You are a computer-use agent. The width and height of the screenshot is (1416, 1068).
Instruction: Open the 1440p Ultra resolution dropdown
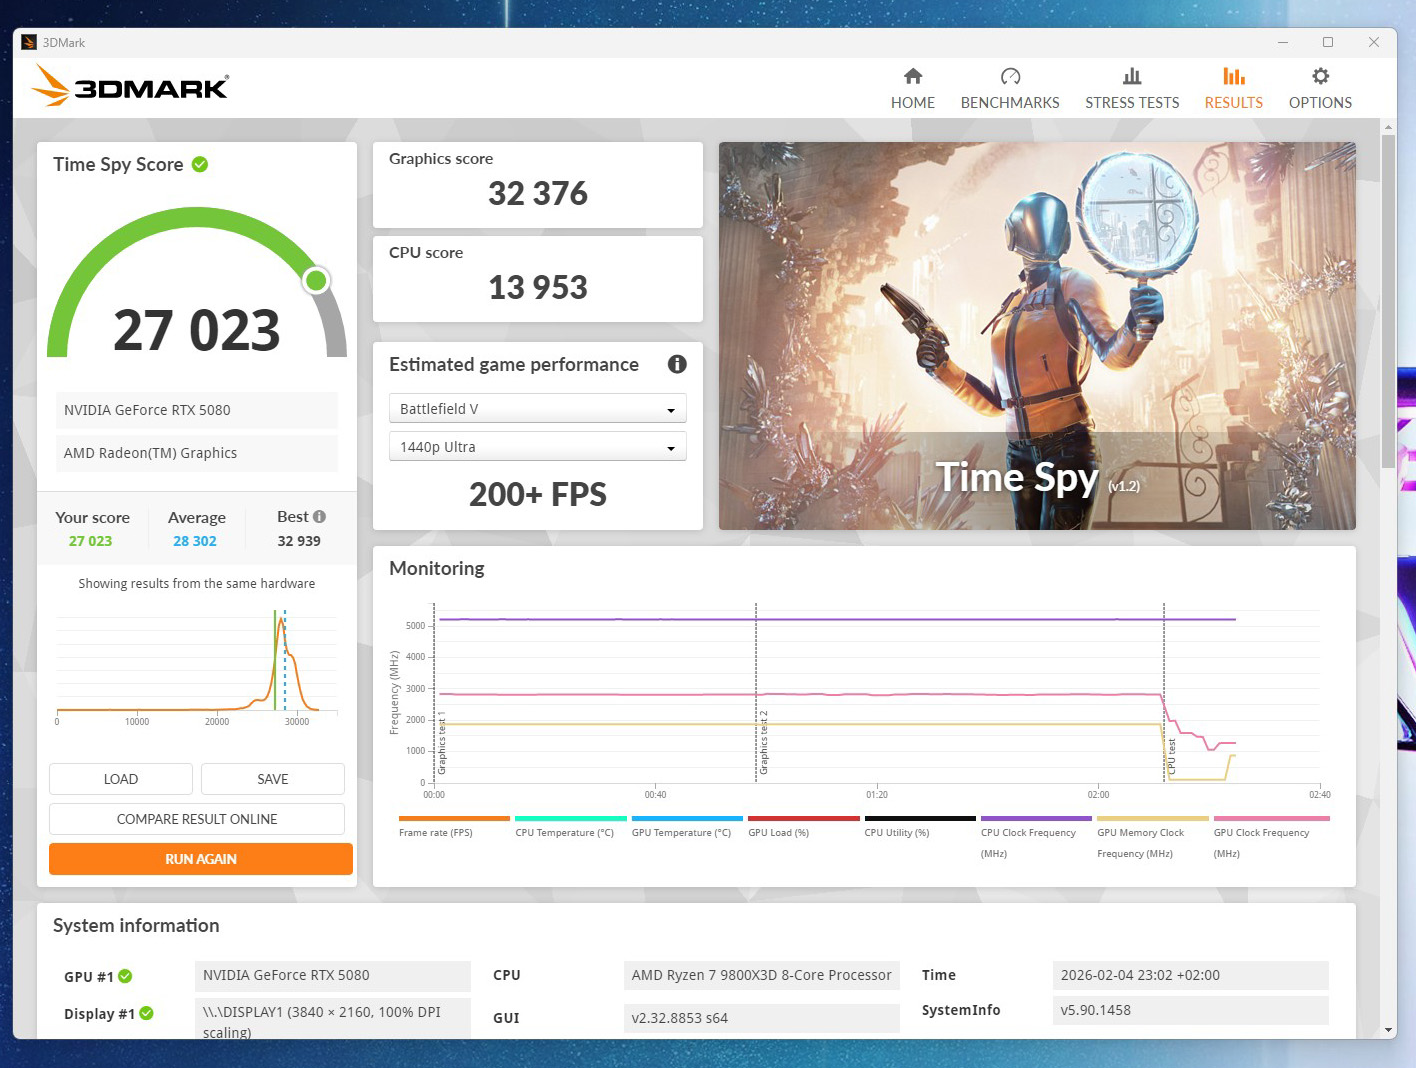[x=537, y=447]
